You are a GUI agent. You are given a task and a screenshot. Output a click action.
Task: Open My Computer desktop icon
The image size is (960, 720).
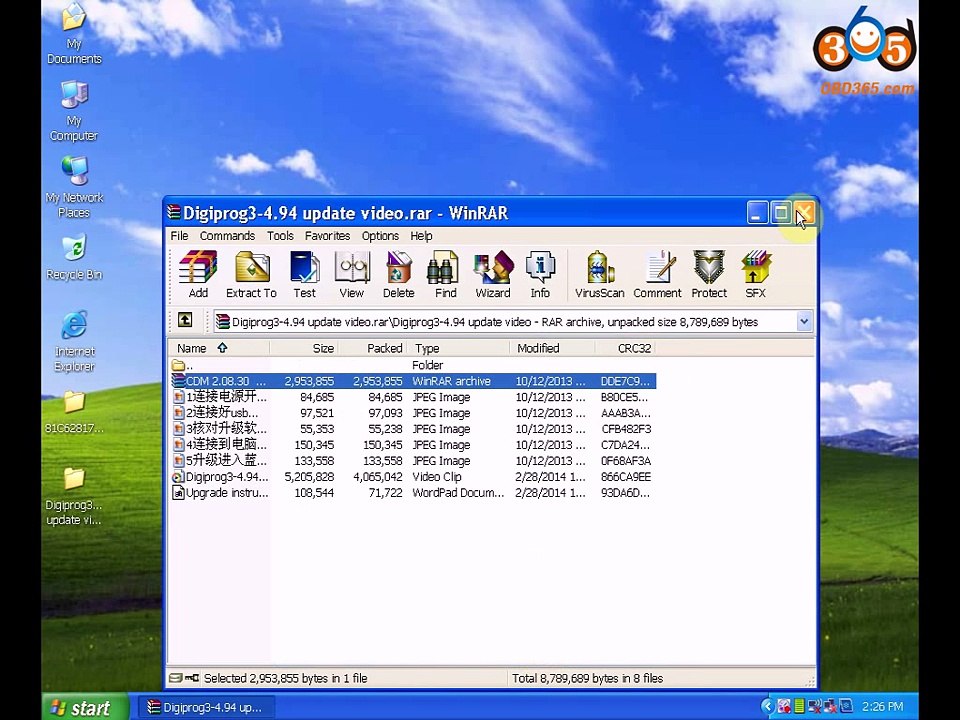[74, 111]
